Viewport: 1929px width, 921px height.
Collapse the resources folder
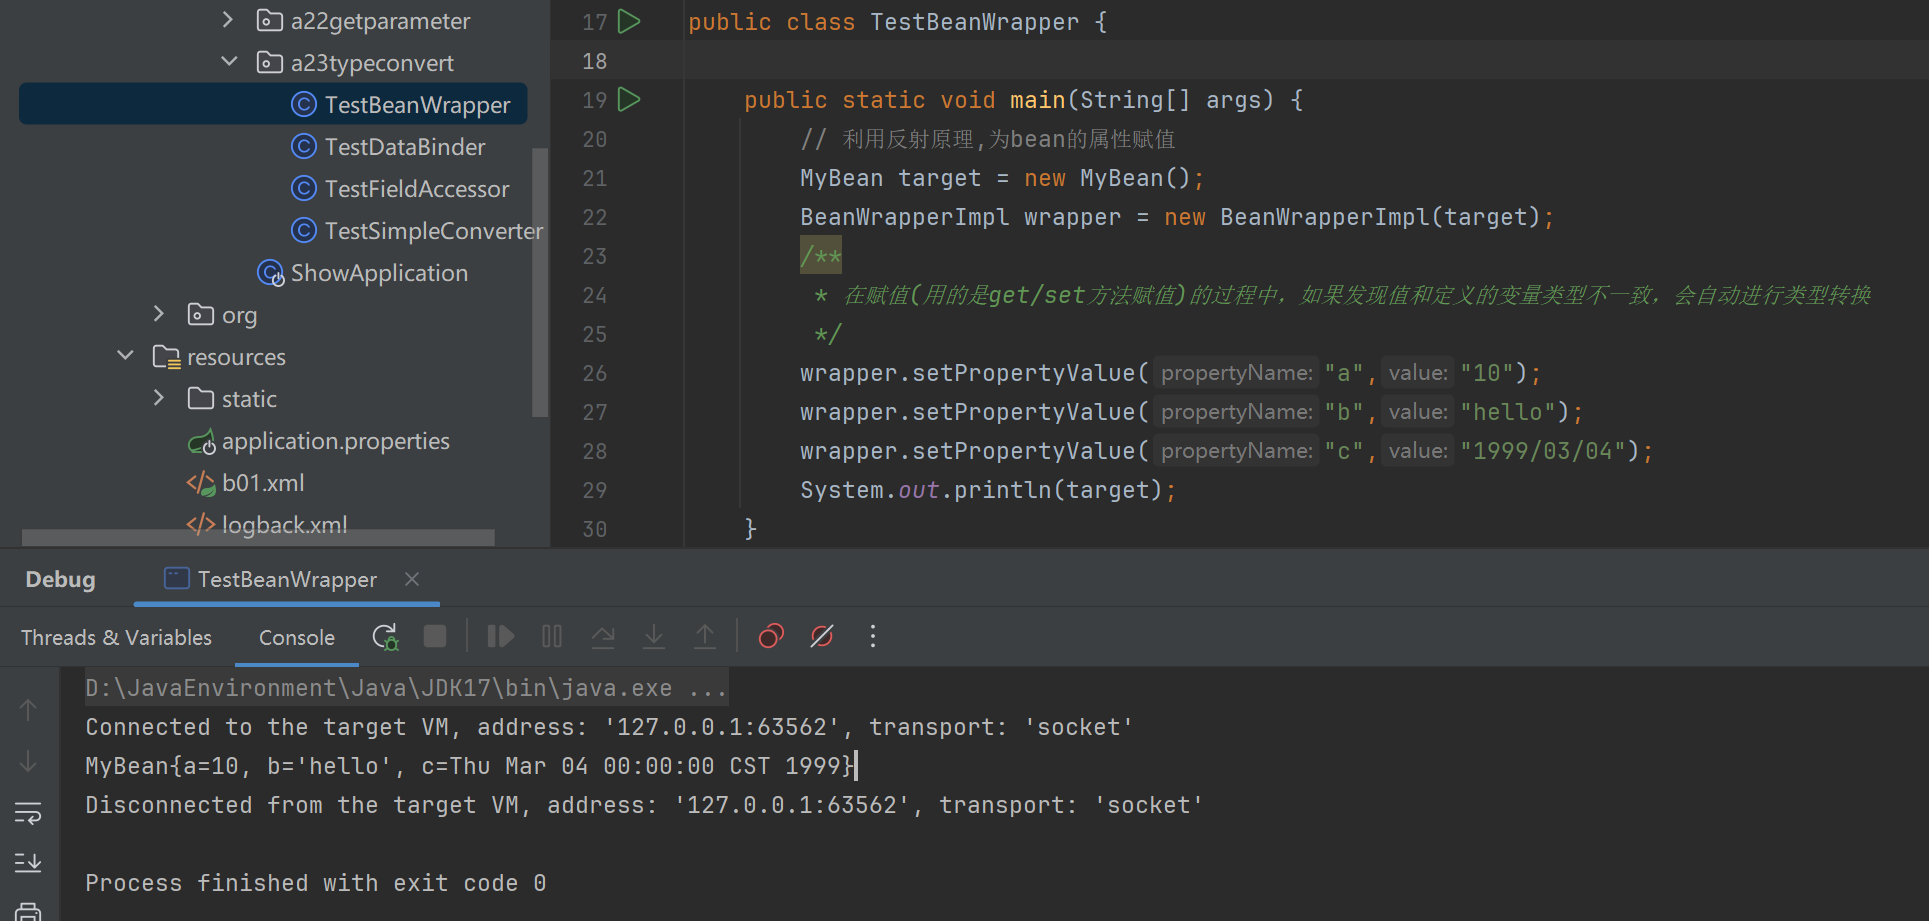125,356
